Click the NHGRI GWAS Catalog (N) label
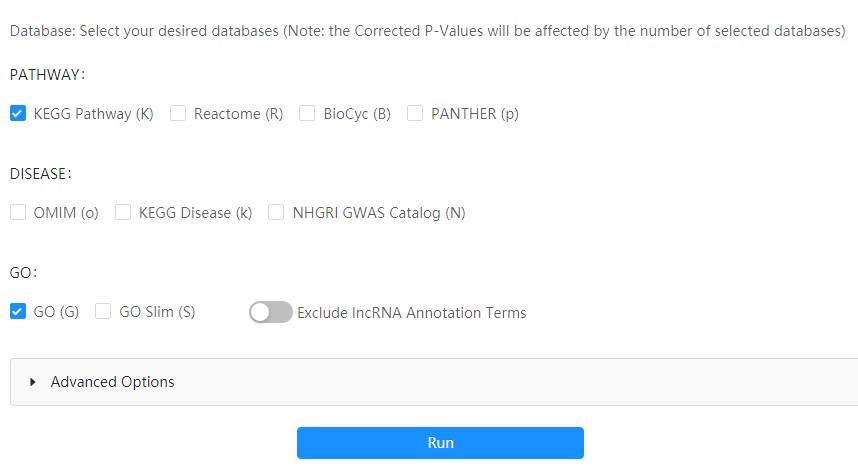 [379, 213]
